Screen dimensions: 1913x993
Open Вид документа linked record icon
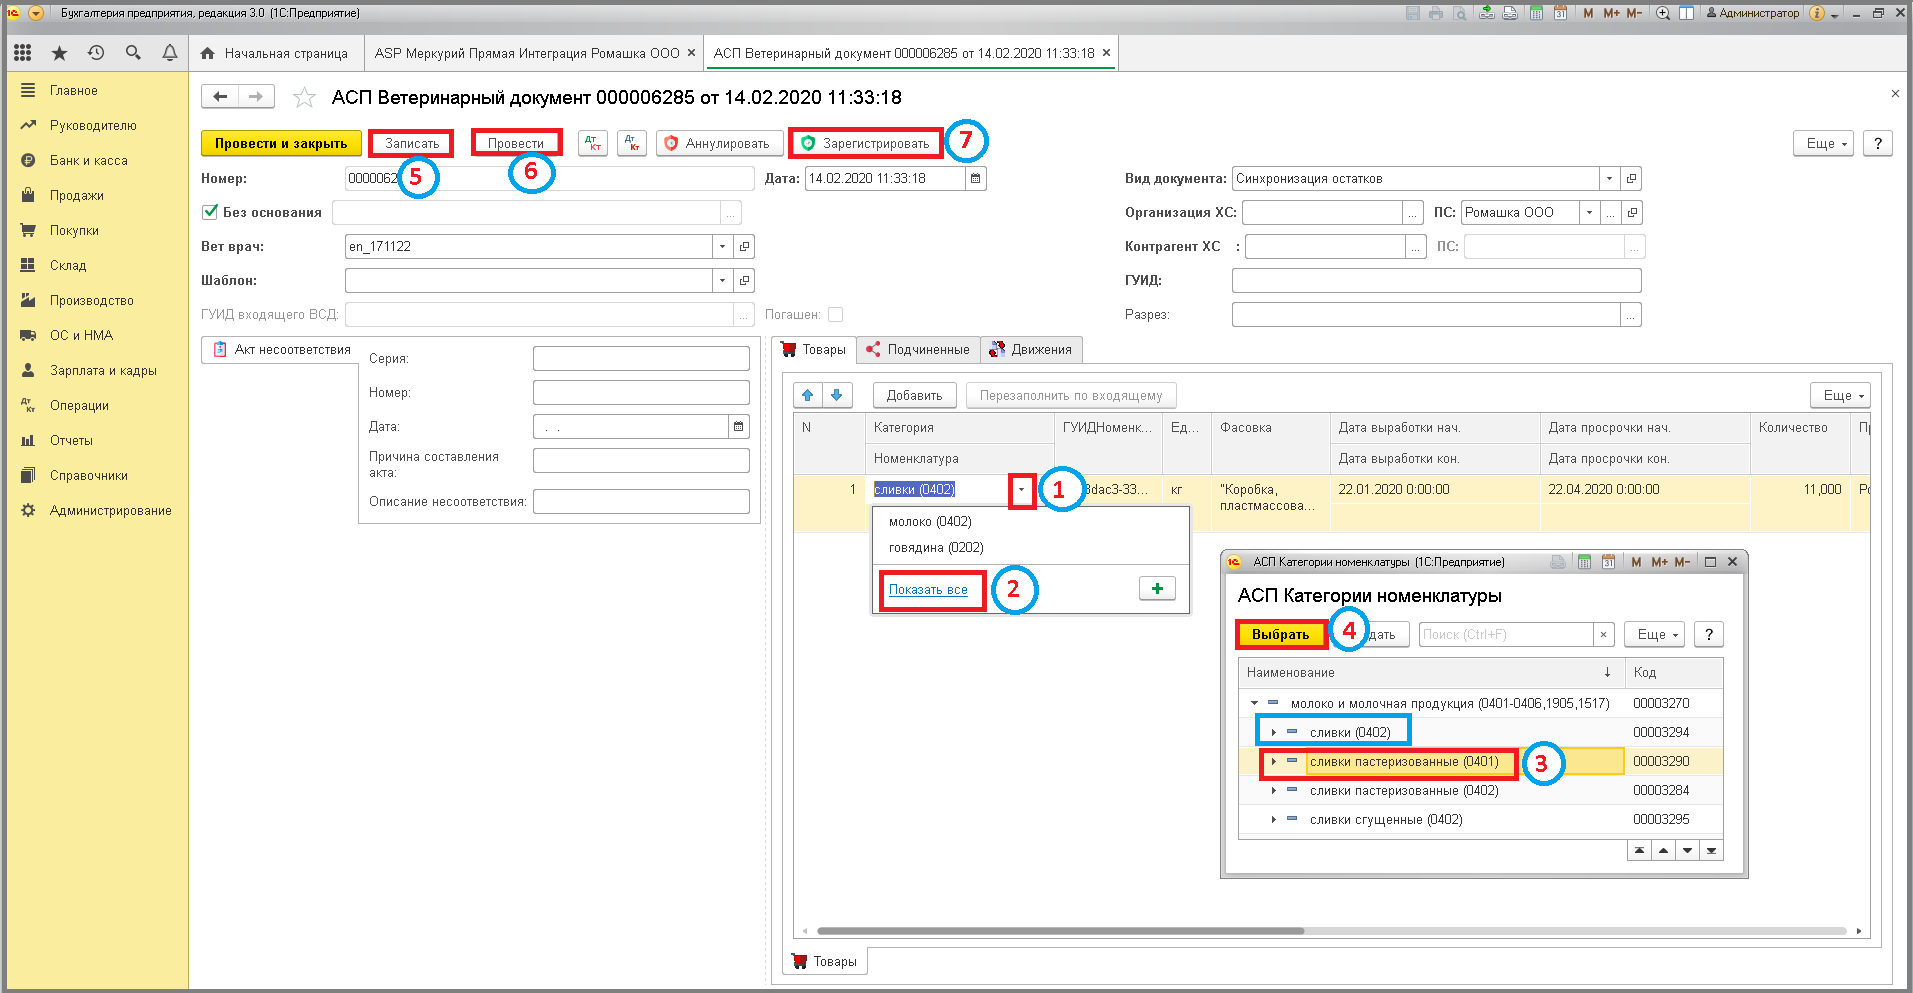1631,178
